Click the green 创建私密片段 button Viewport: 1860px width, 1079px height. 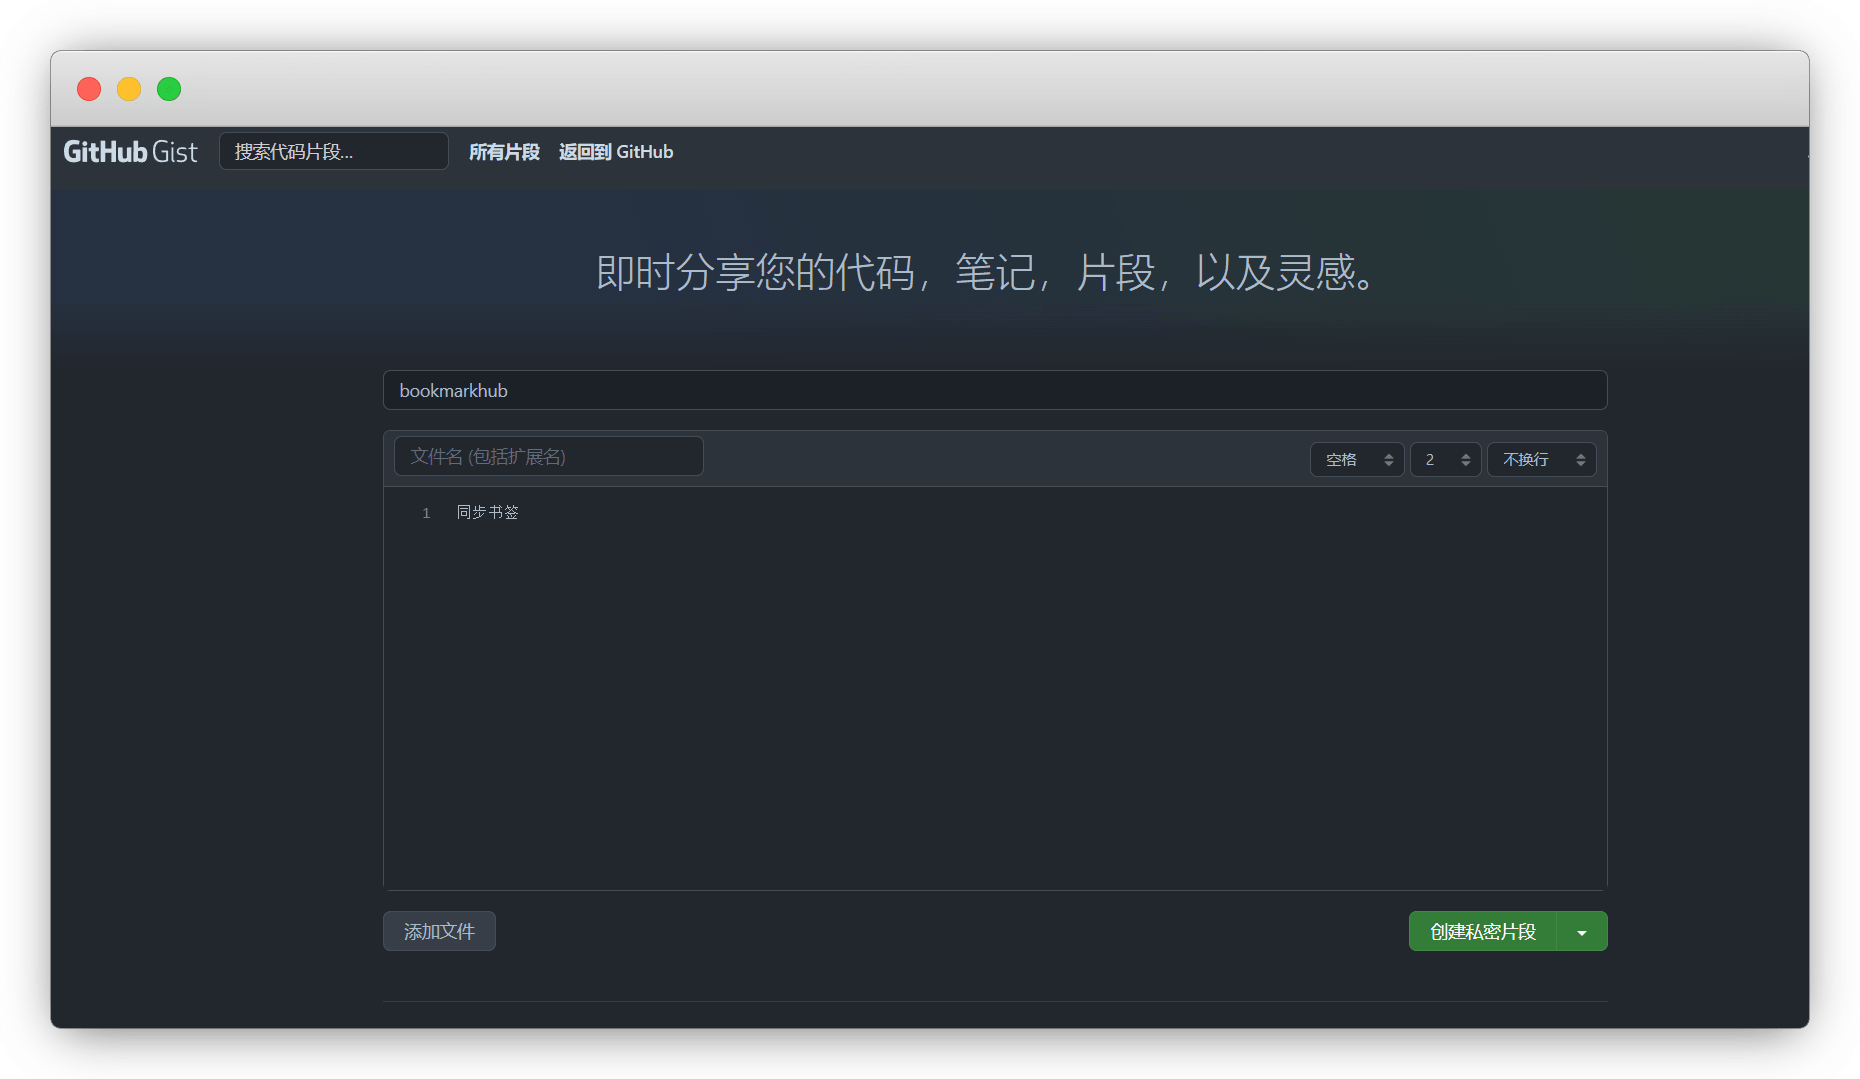coord(1482,932)
